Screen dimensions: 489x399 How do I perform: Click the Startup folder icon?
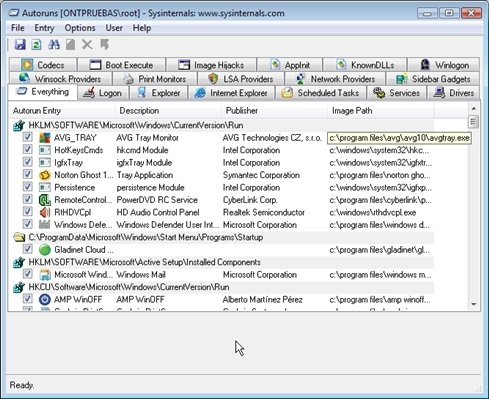(19, 237)
